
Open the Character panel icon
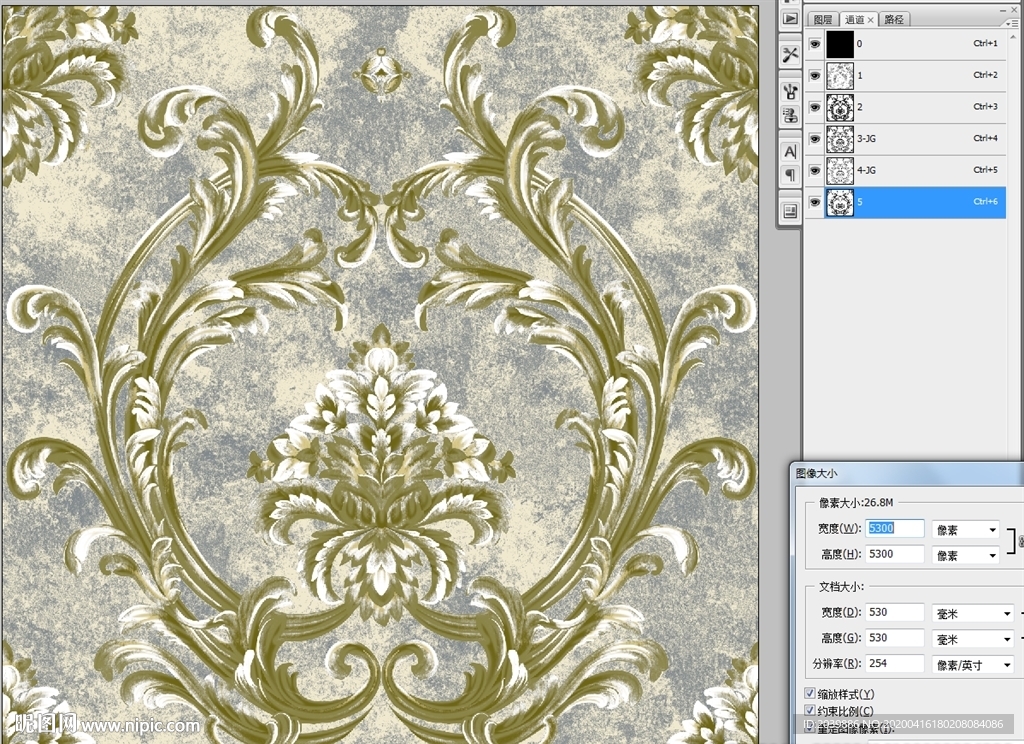pos(790,152)
